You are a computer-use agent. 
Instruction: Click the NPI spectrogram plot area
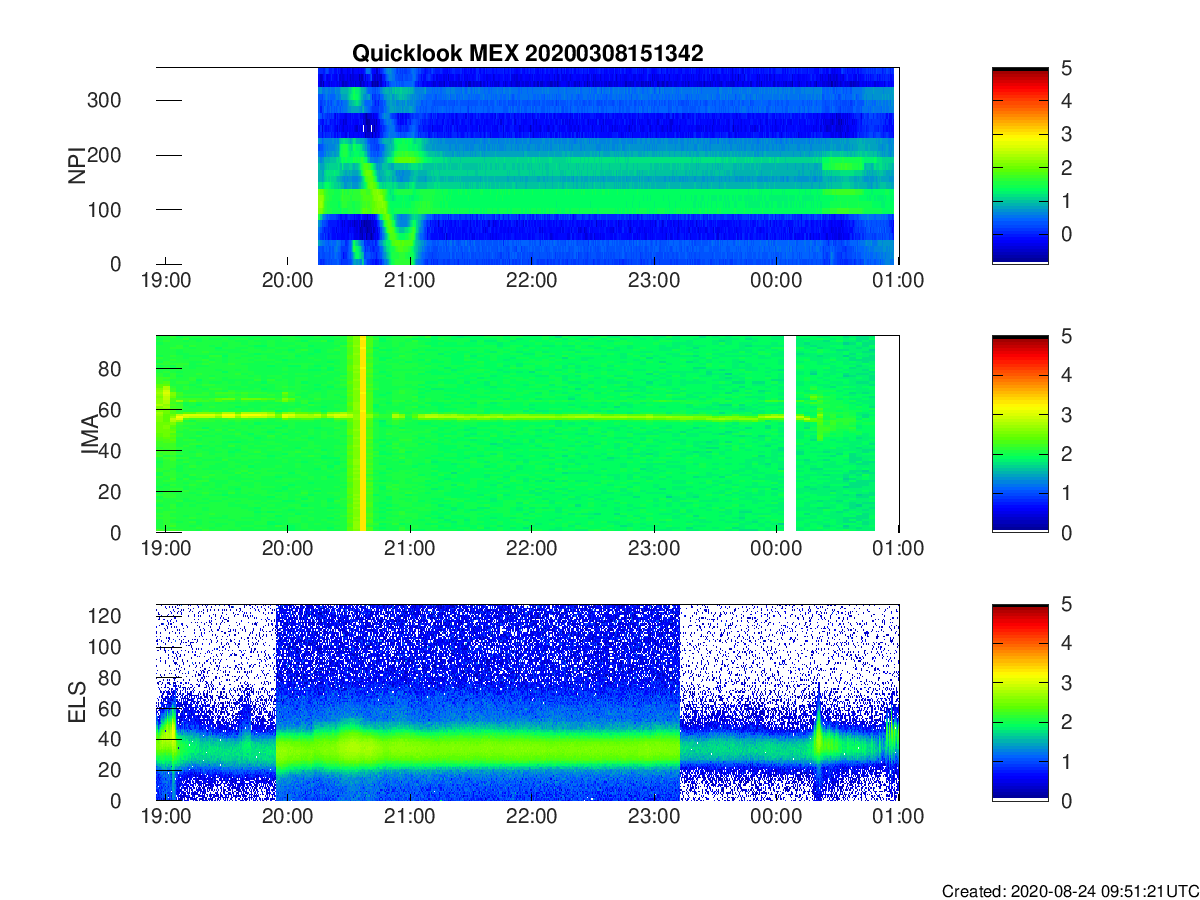click(x=527, y=165)
